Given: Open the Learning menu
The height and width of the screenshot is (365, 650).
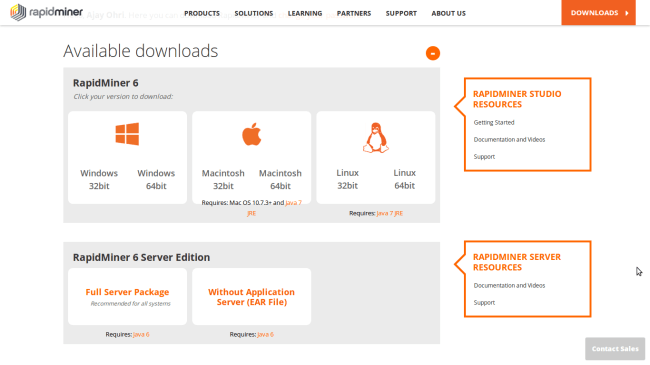Looking at the screenshot, I should coord(305,13).
